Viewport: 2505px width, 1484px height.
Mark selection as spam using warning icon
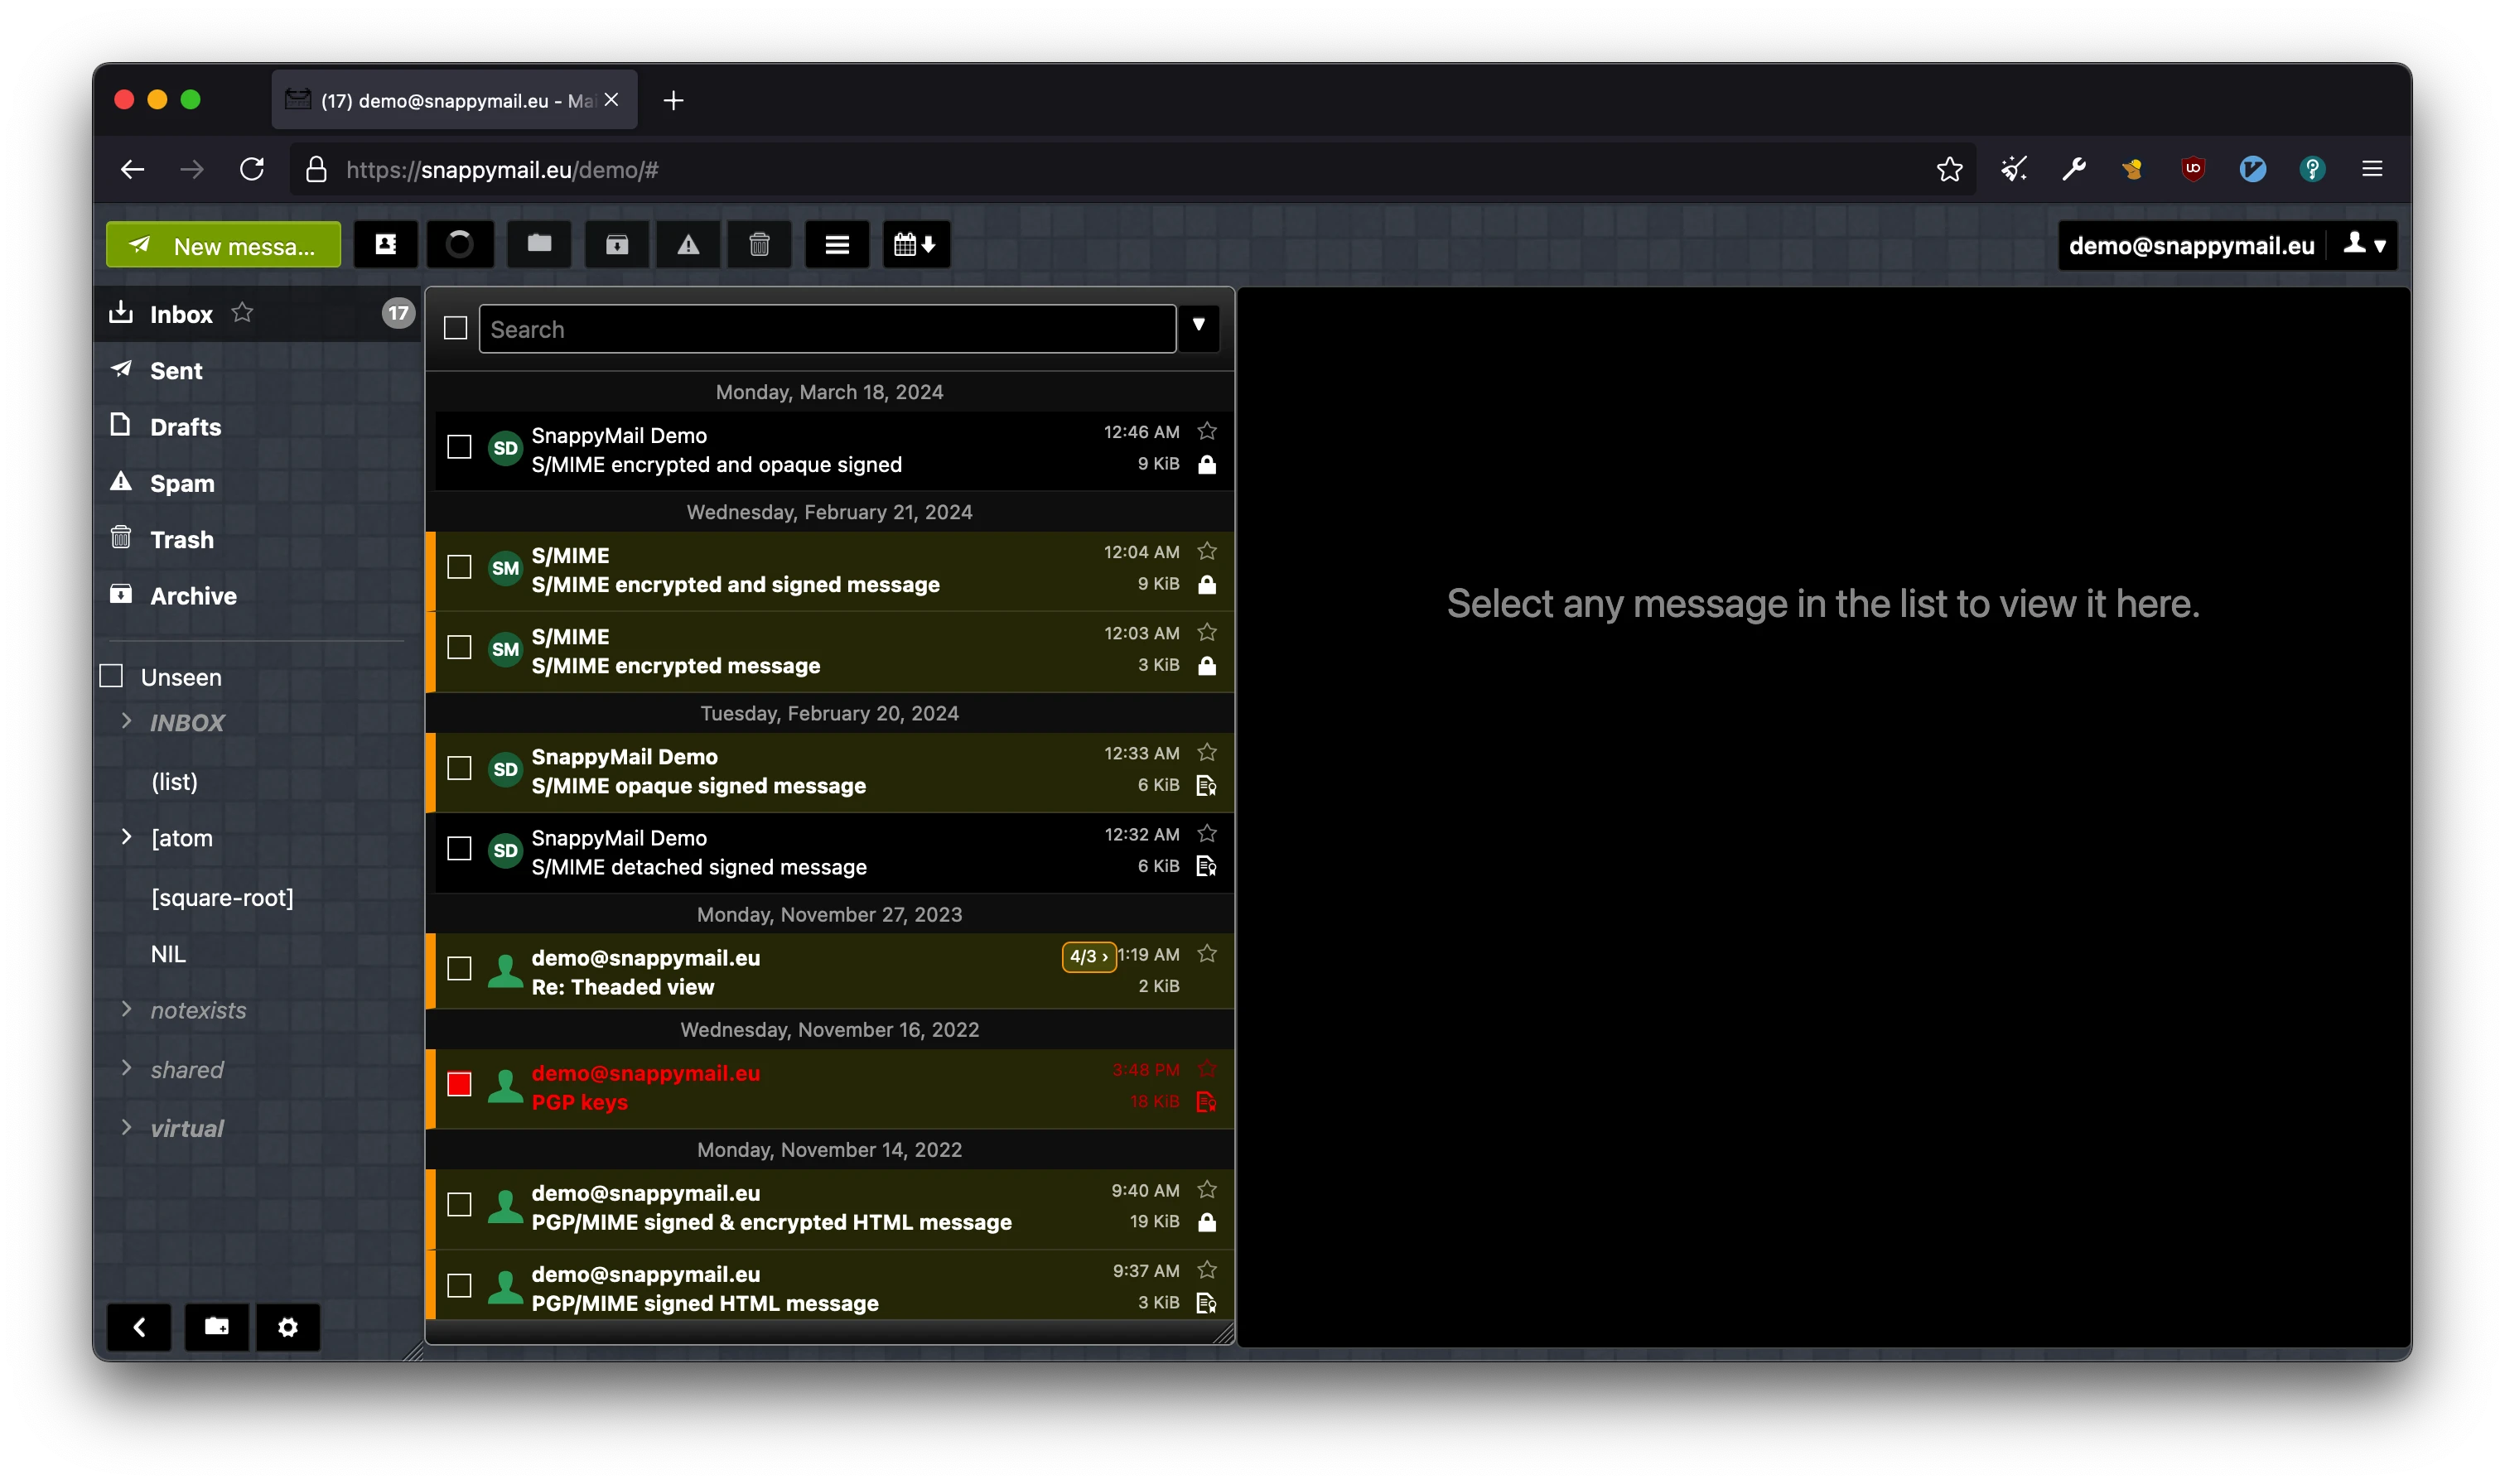[x=688, y=244]
